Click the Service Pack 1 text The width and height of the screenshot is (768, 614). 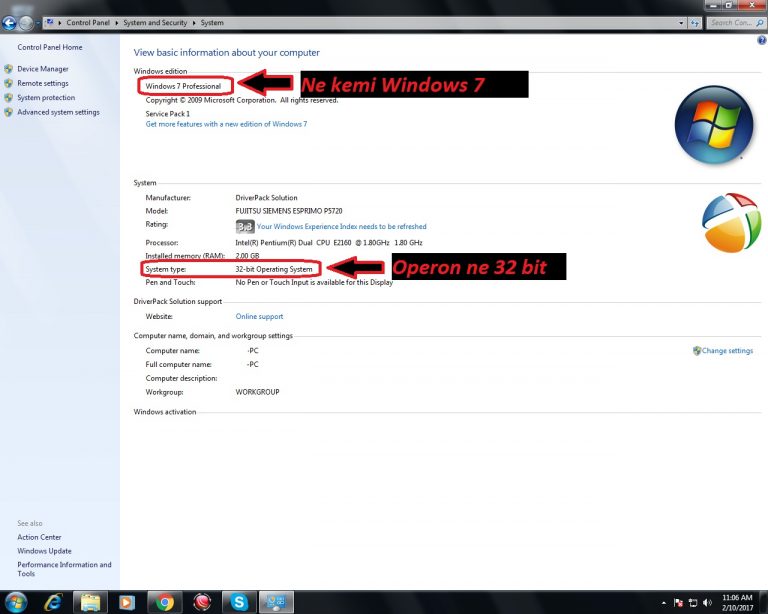[x=168, y=114]
